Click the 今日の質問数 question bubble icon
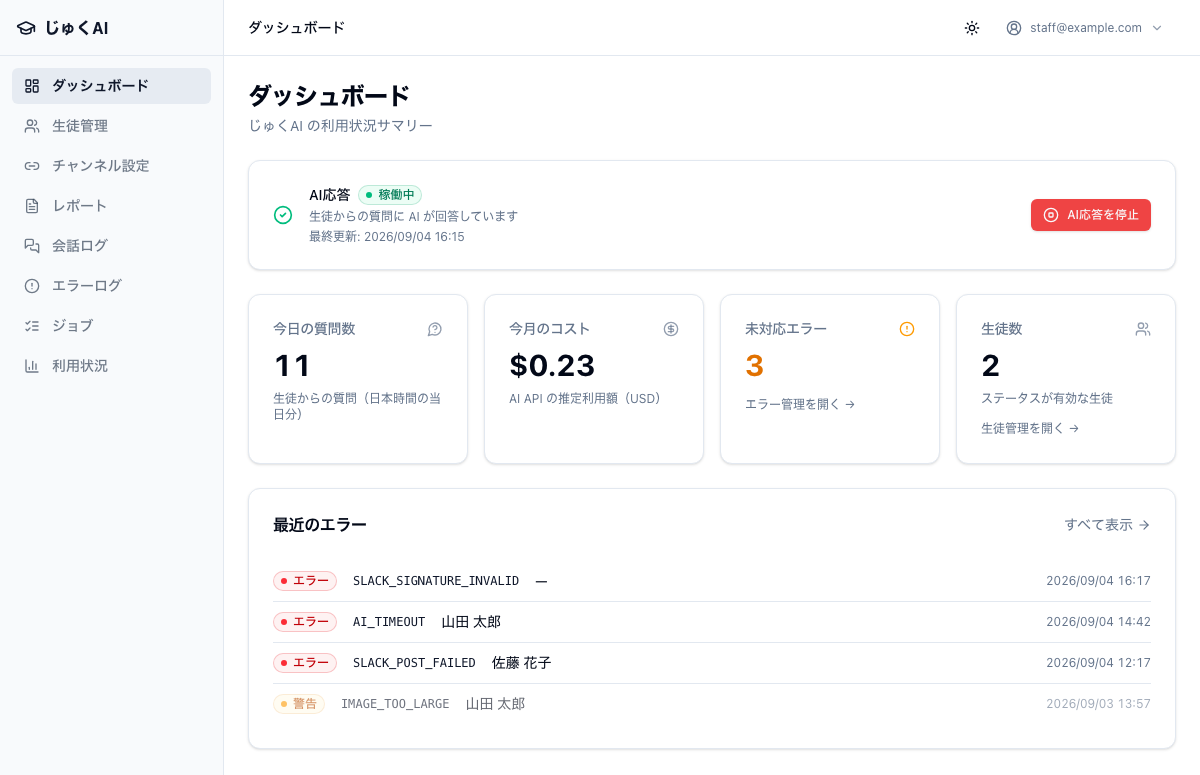This screenshot has width=1200, height=775. (435, 329)
